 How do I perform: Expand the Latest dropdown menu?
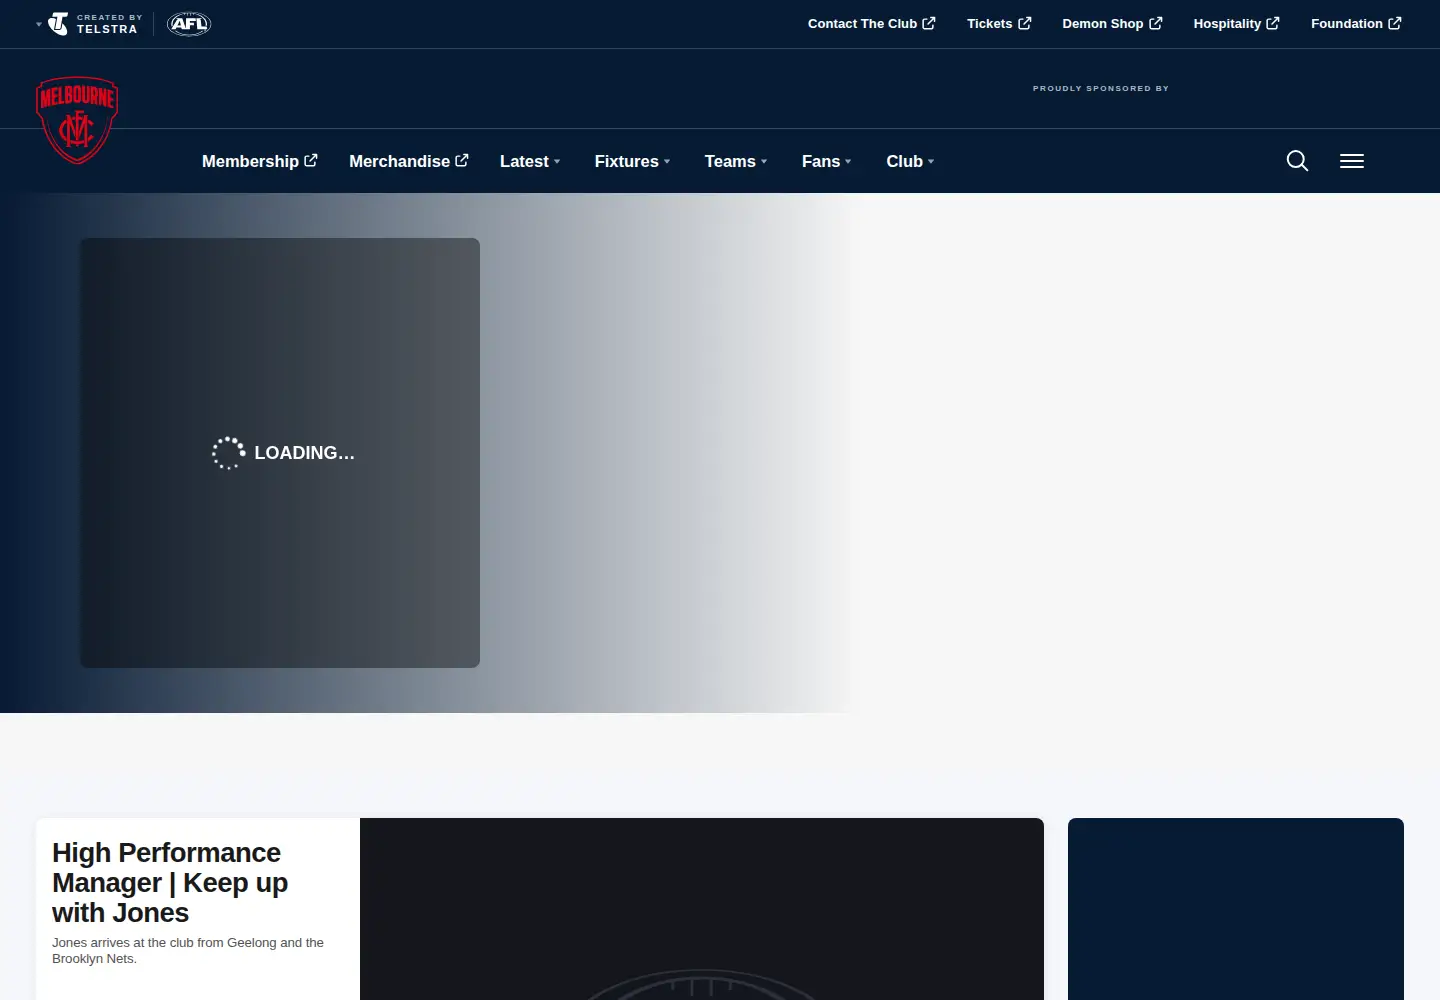[530, 161]
